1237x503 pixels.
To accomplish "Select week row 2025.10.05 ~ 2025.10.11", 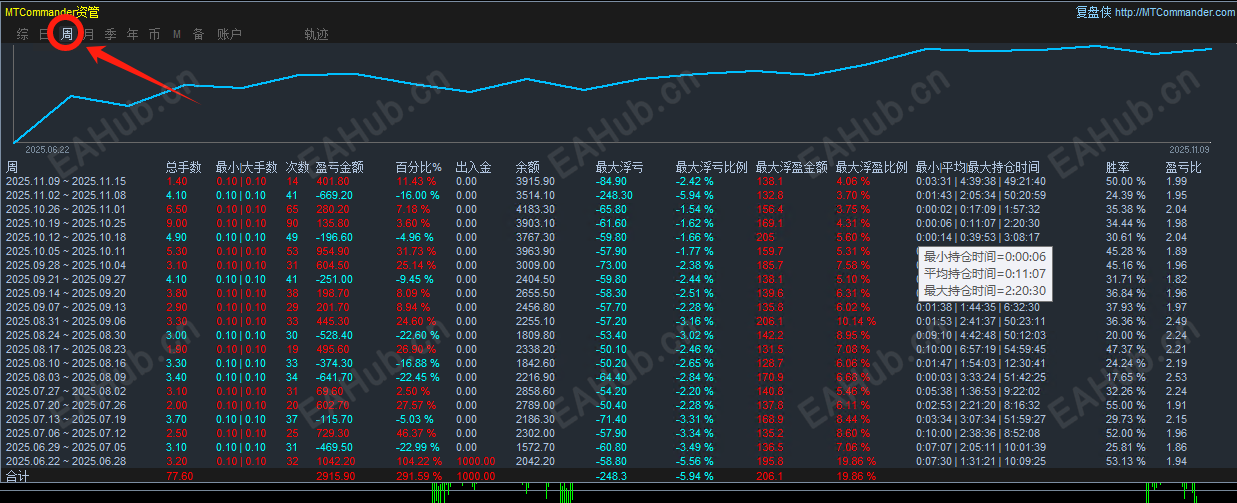I will [x=618, y=250].
